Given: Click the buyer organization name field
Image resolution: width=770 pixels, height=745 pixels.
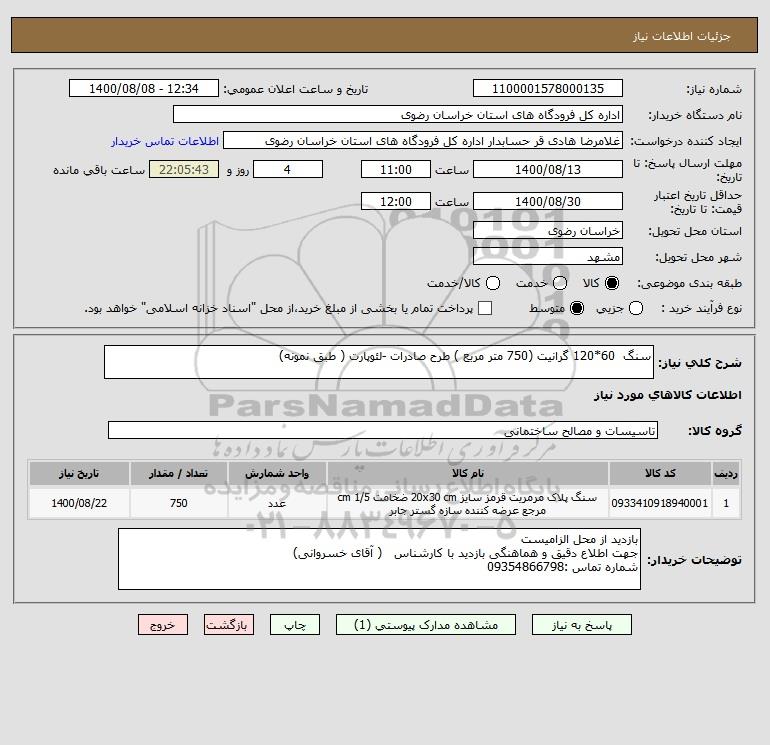Looking at the screenshot, I should 398,114.
